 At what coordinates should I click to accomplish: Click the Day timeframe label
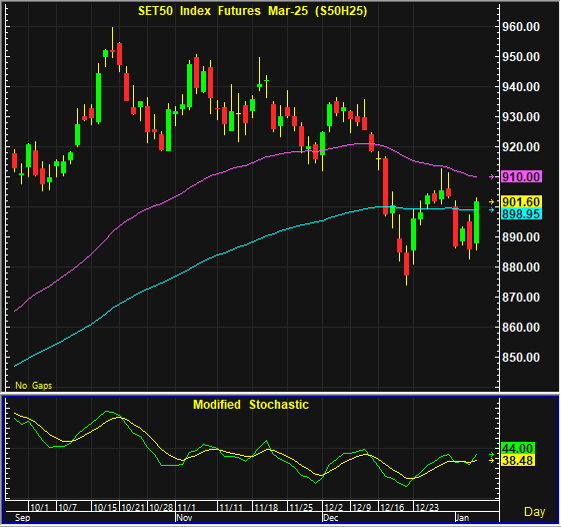point(535,512)
